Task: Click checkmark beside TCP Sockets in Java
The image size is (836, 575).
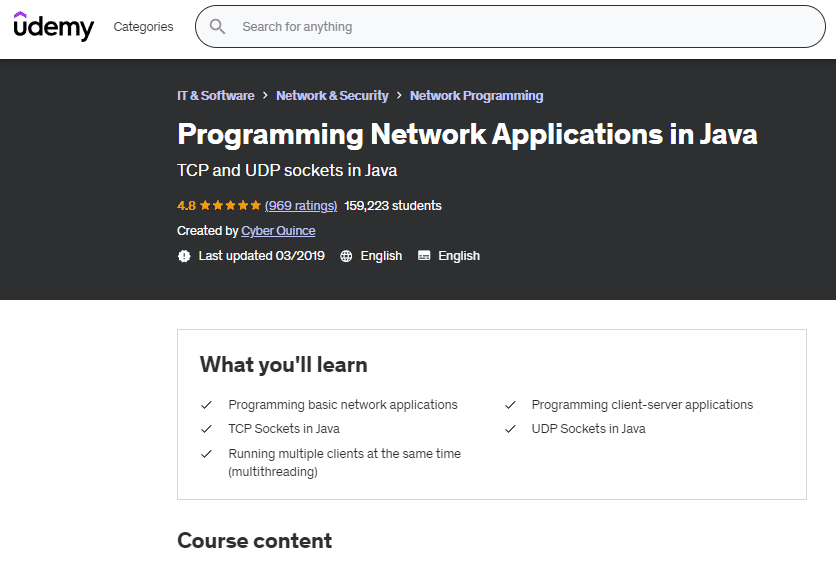Action: [x=206, y=429]
